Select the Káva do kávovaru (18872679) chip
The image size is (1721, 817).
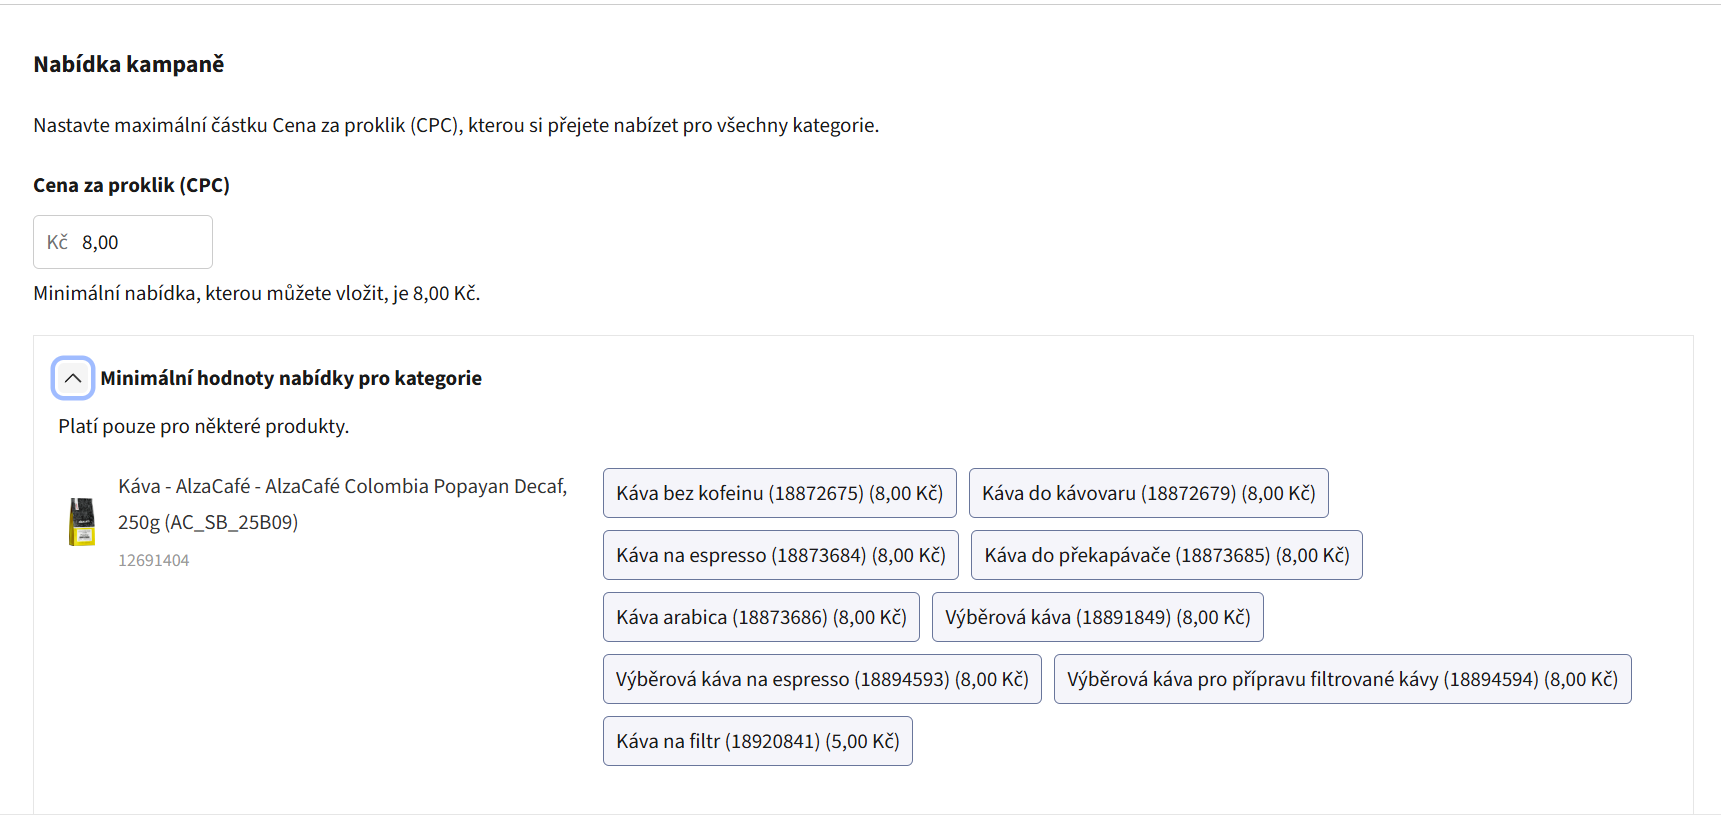tap(1149, 493)
